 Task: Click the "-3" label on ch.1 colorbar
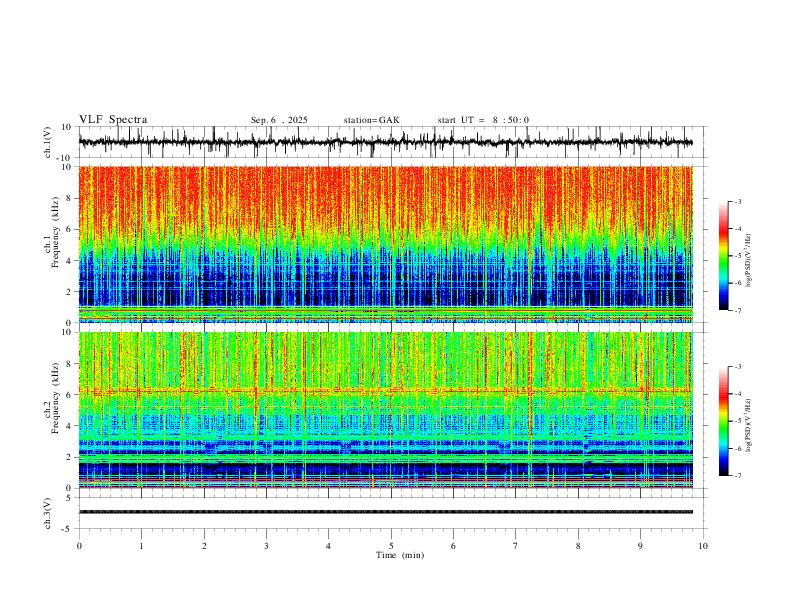tap(738, 201)
